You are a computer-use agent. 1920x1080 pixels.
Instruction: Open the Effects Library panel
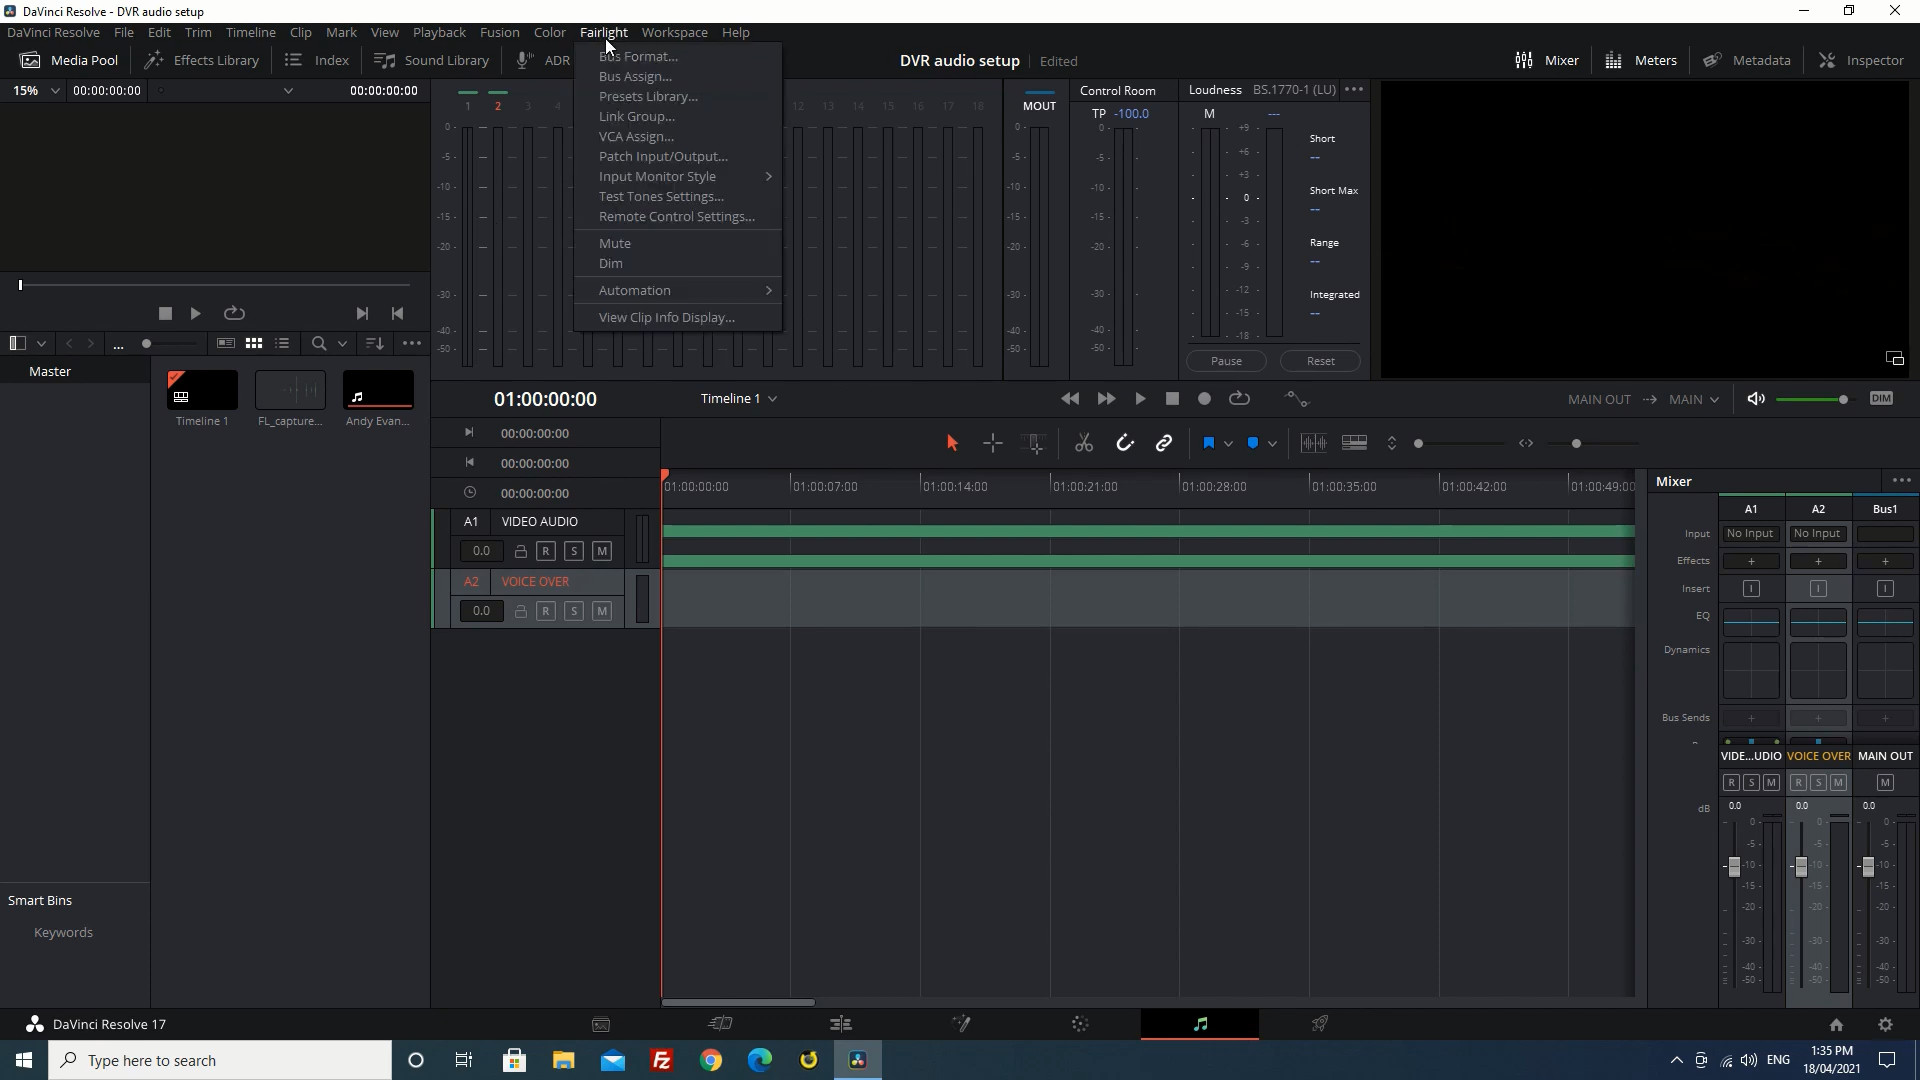coord(202,60)
